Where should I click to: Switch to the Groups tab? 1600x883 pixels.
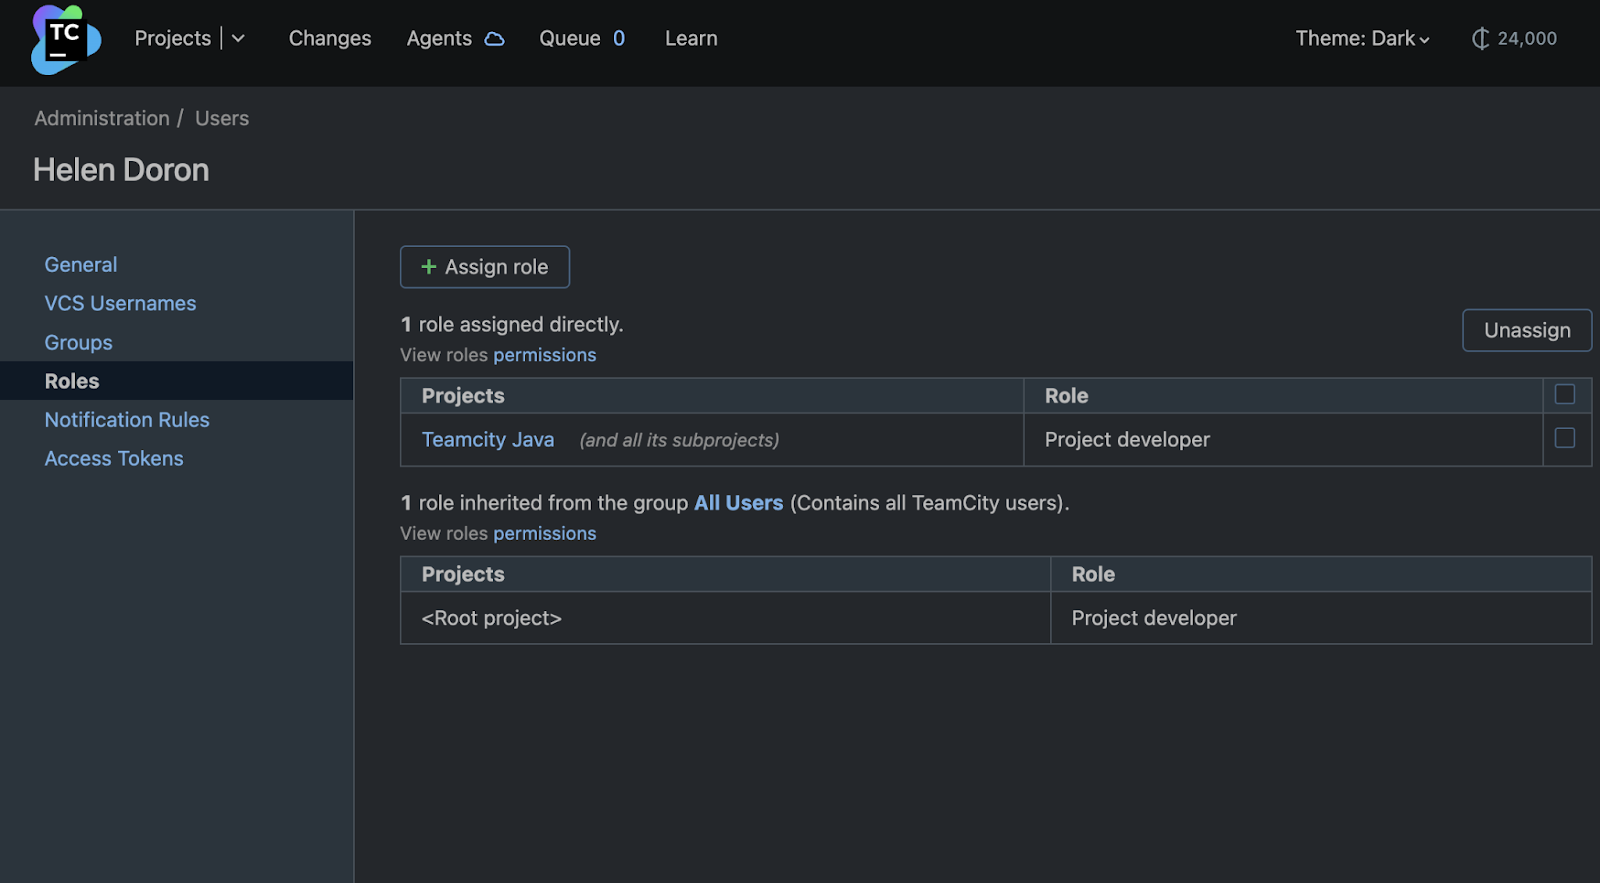click(78, 343)
